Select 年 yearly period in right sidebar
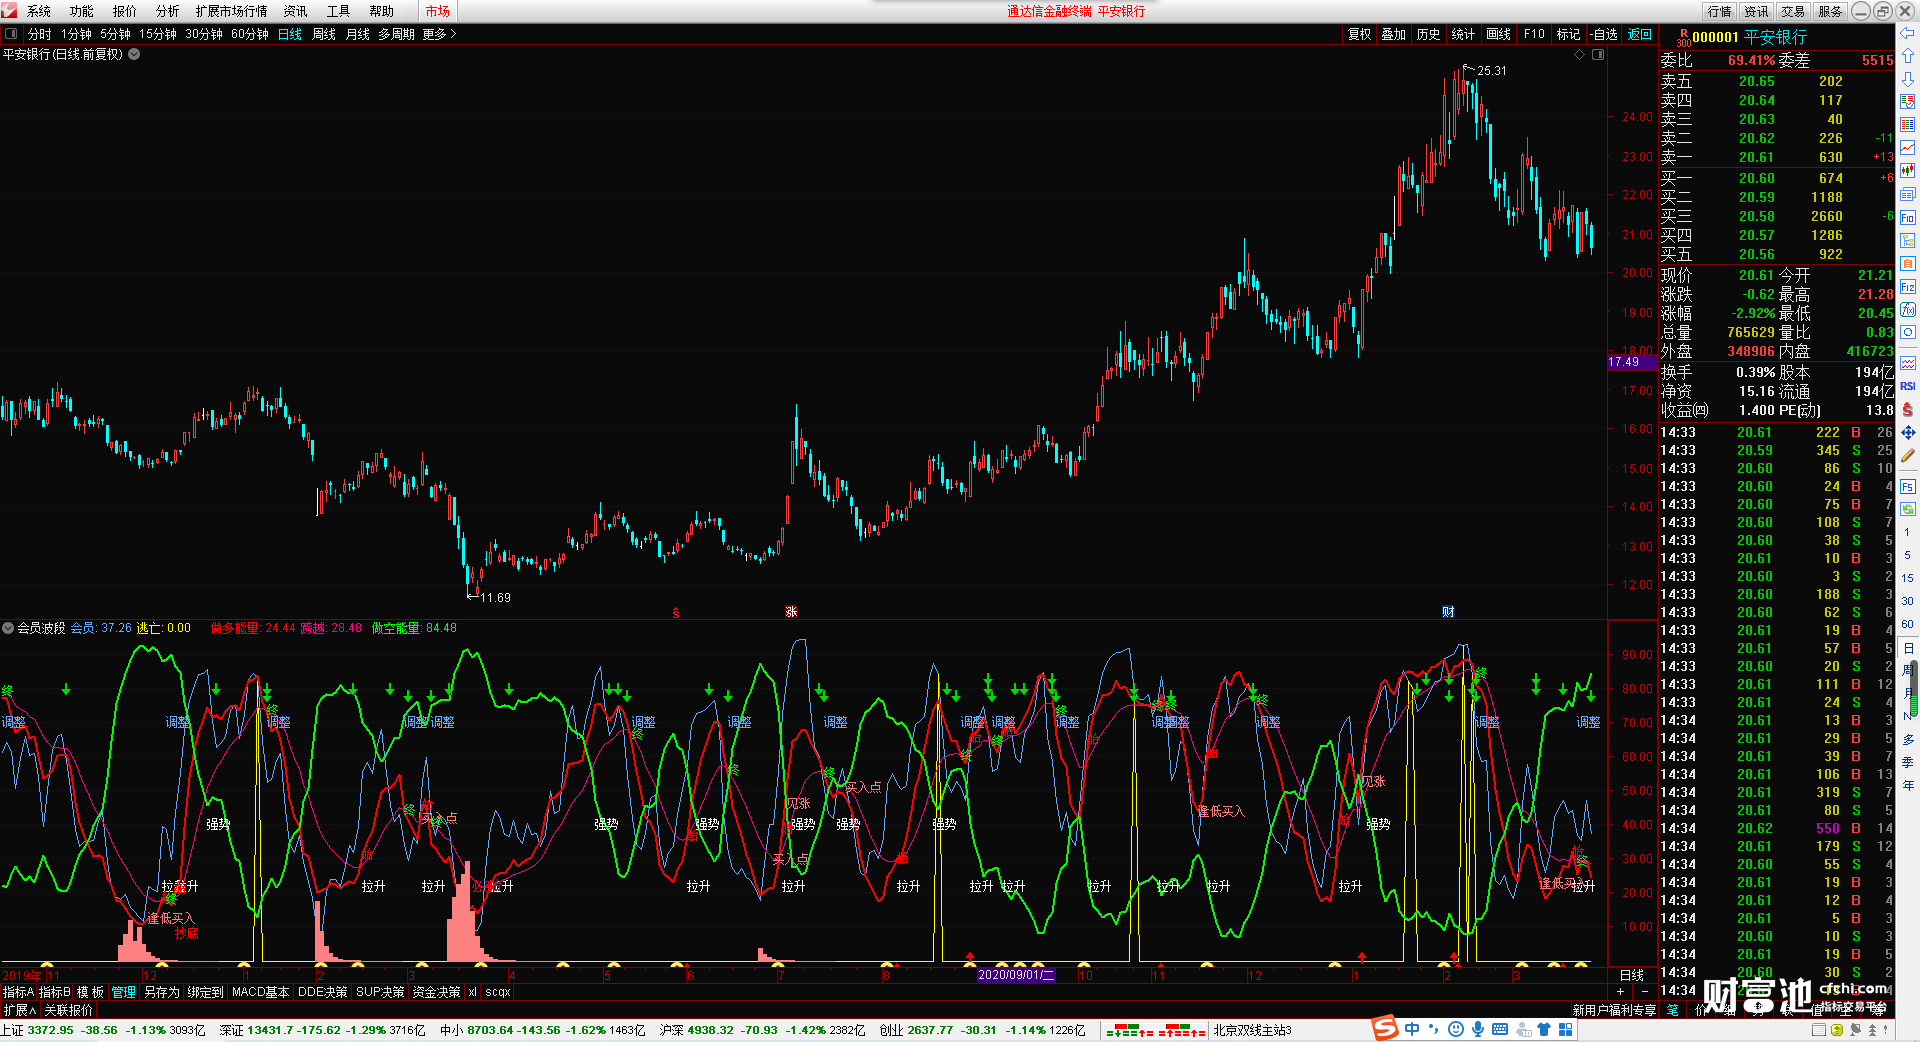This screenshot has width=1920, height=1042. tap(1907, 785)
